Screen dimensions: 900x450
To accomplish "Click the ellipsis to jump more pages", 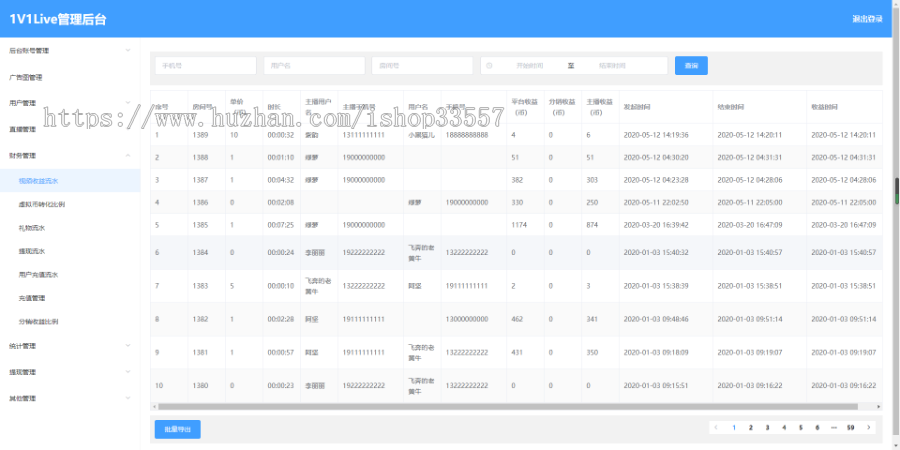I will click(x=833, y=427).
